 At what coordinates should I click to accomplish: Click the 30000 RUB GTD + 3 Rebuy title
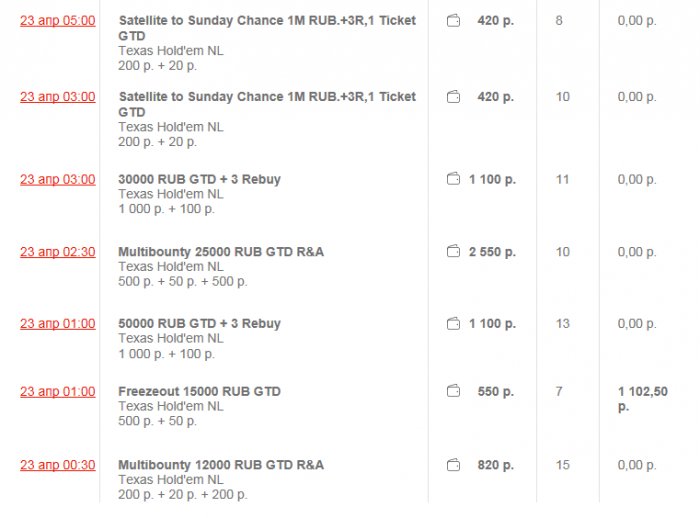[x=199, y=180]
